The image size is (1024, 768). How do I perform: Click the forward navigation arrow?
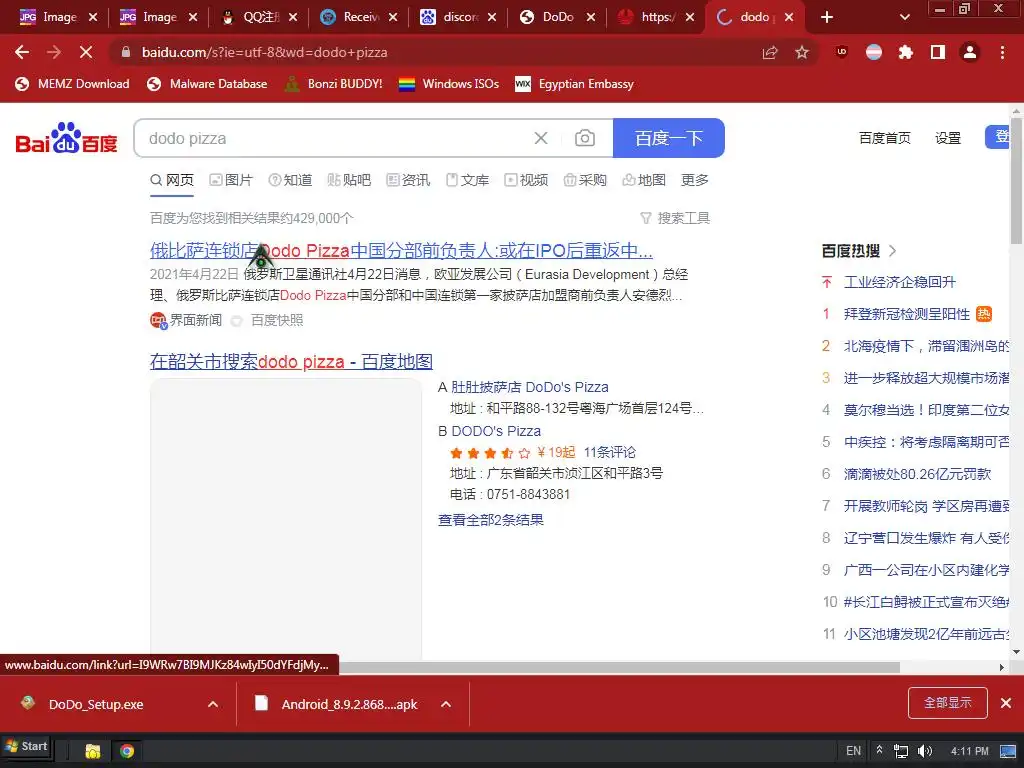coord(54,52)
